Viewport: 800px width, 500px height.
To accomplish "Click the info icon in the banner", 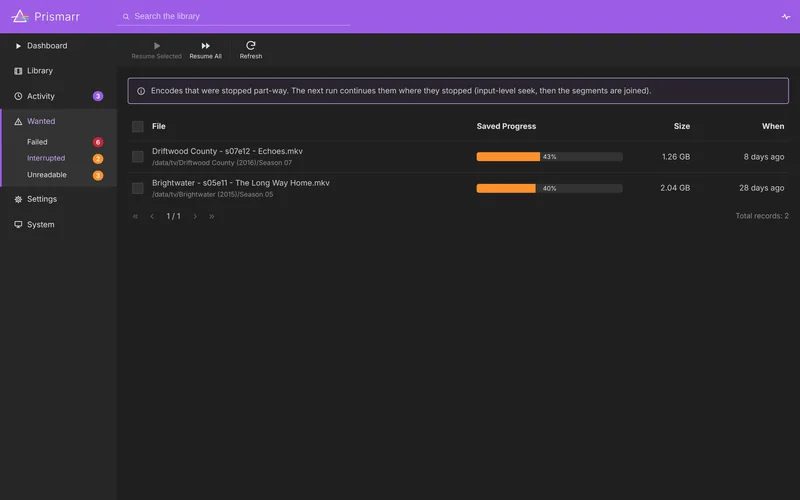I will point(141,91).
